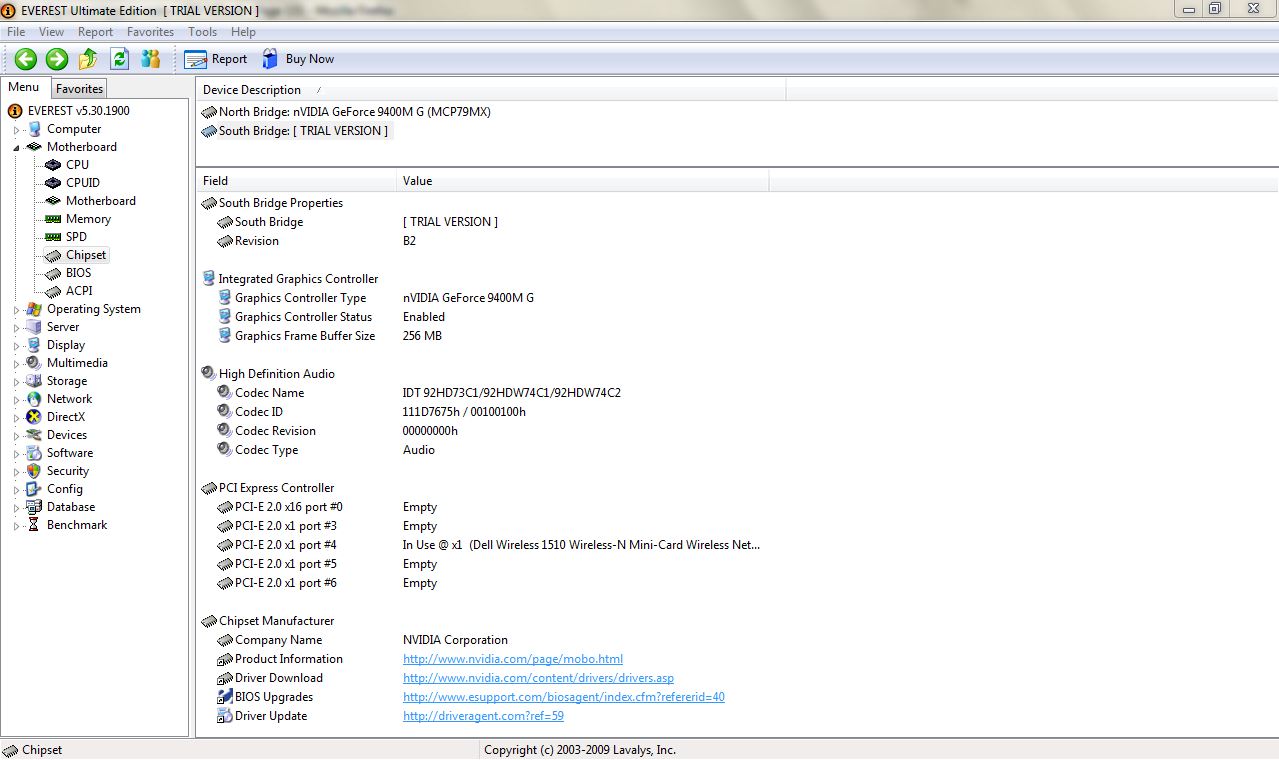
Task: Select the Graphics Frame Buffer Size row
Action: [329, 336]
